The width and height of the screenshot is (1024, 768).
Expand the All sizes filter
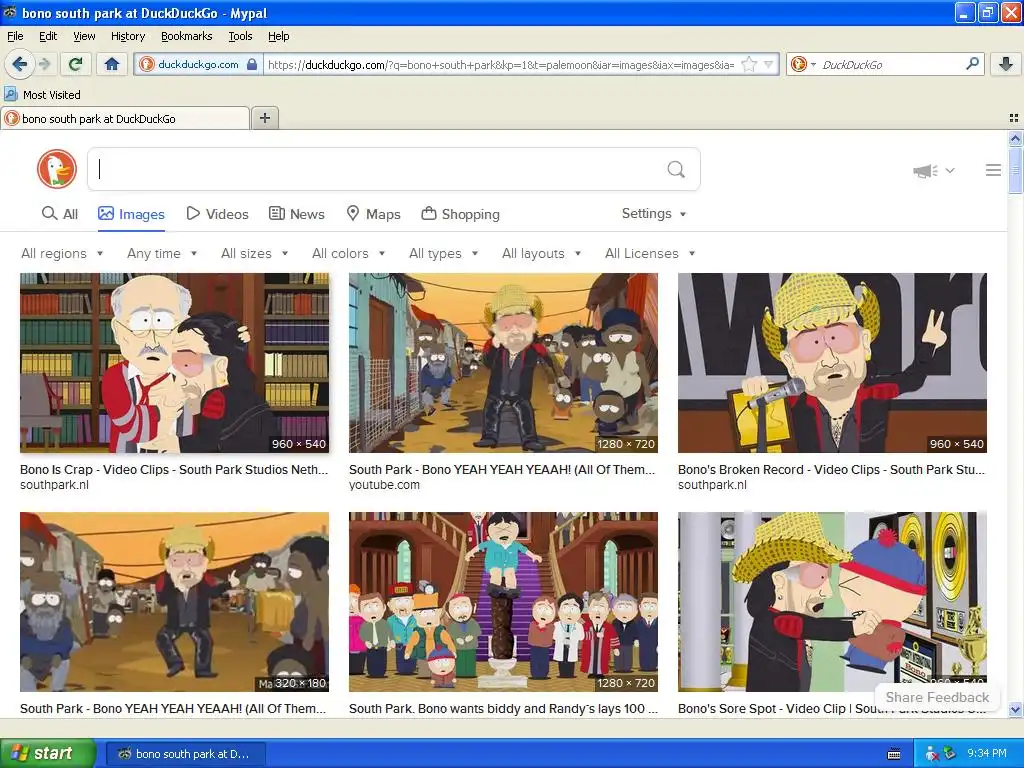coord(254,253)
